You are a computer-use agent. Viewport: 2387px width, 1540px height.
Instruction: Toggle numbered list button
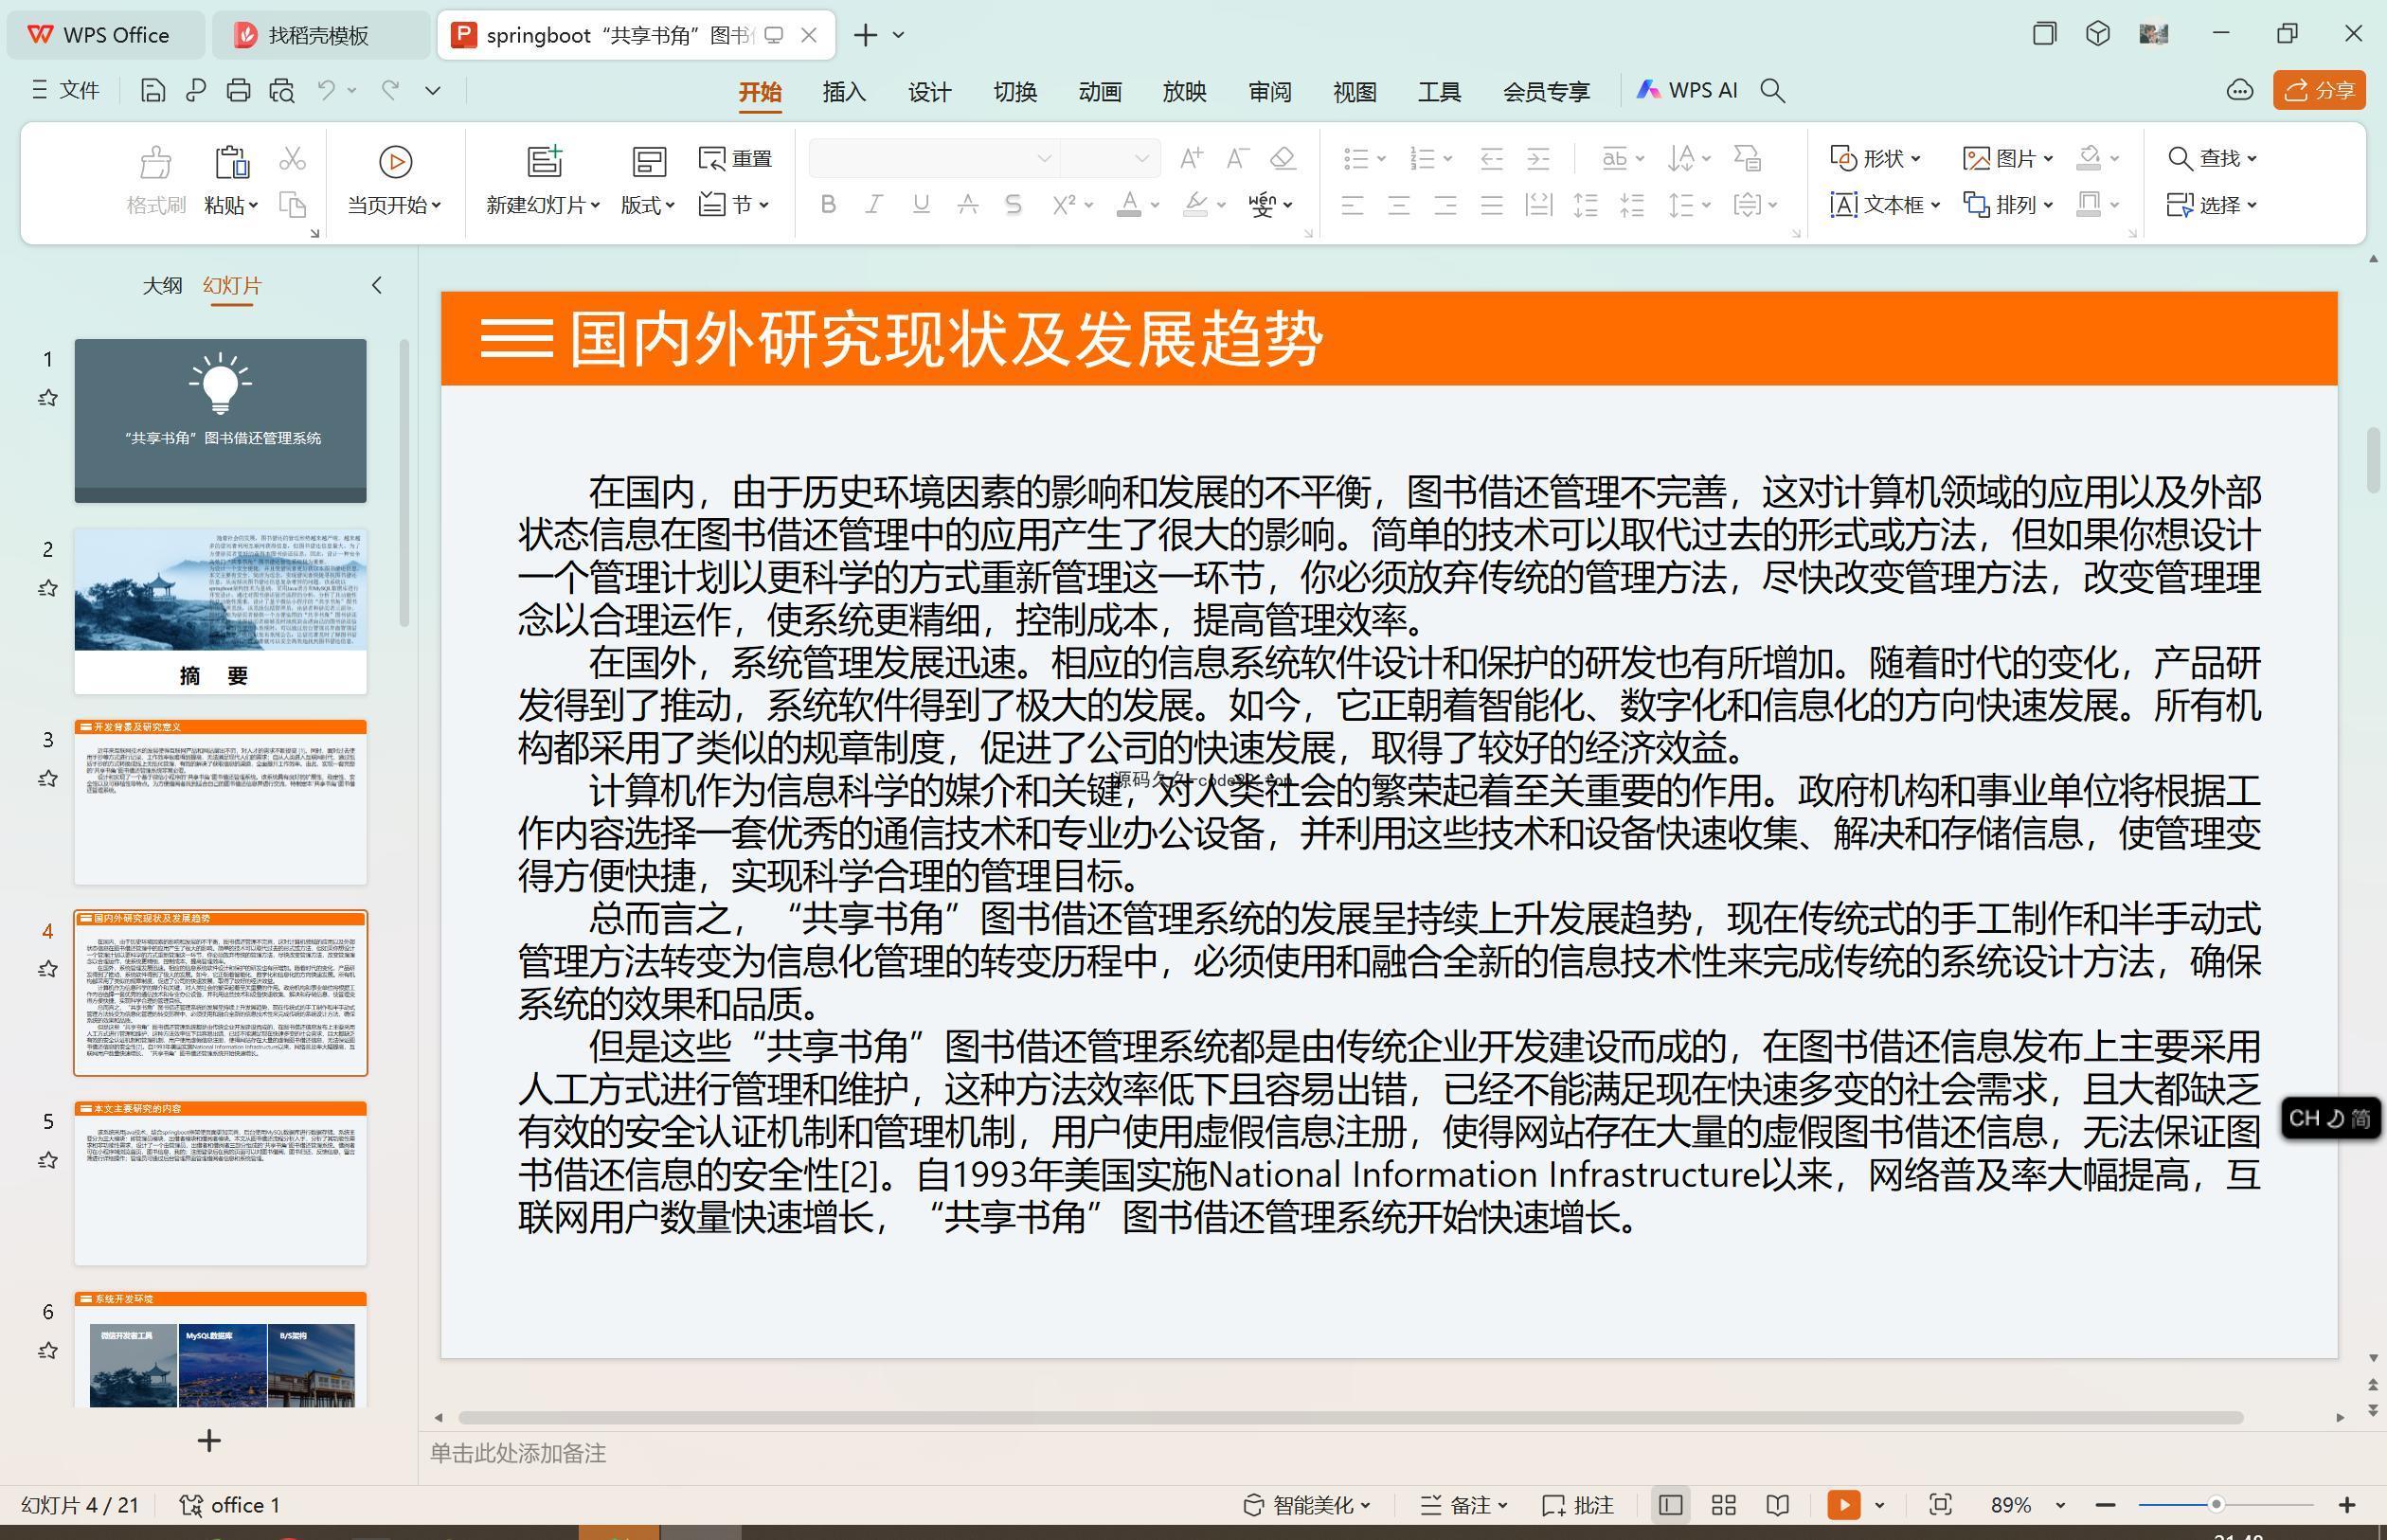[x=1422, y=158]
